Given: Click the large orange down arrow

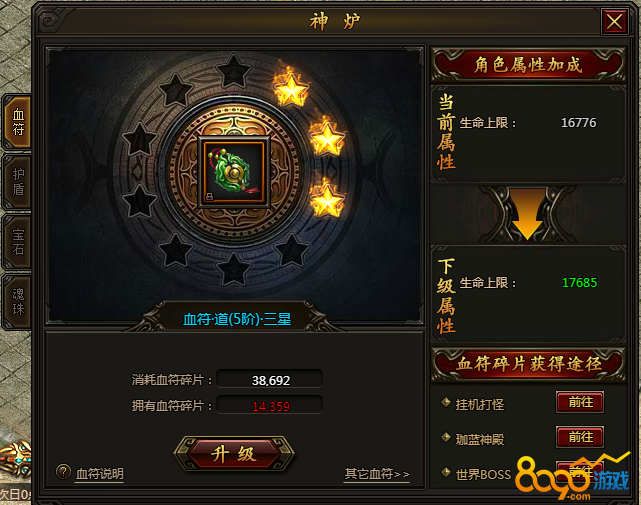Looking at the screenshot, I should [527, 214].
